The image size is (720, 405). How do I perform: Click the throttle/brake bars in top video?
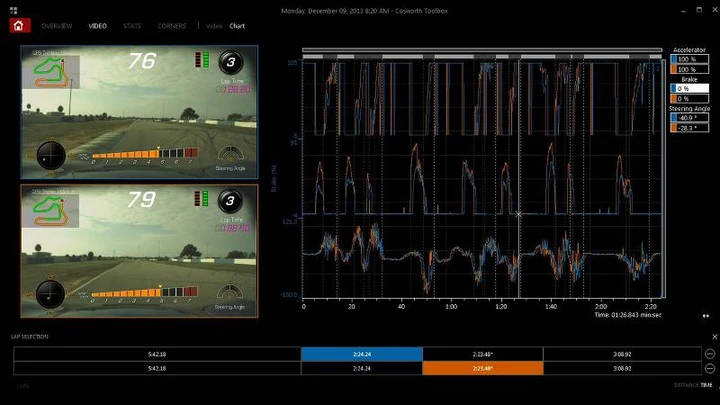(x=202, y=60)
